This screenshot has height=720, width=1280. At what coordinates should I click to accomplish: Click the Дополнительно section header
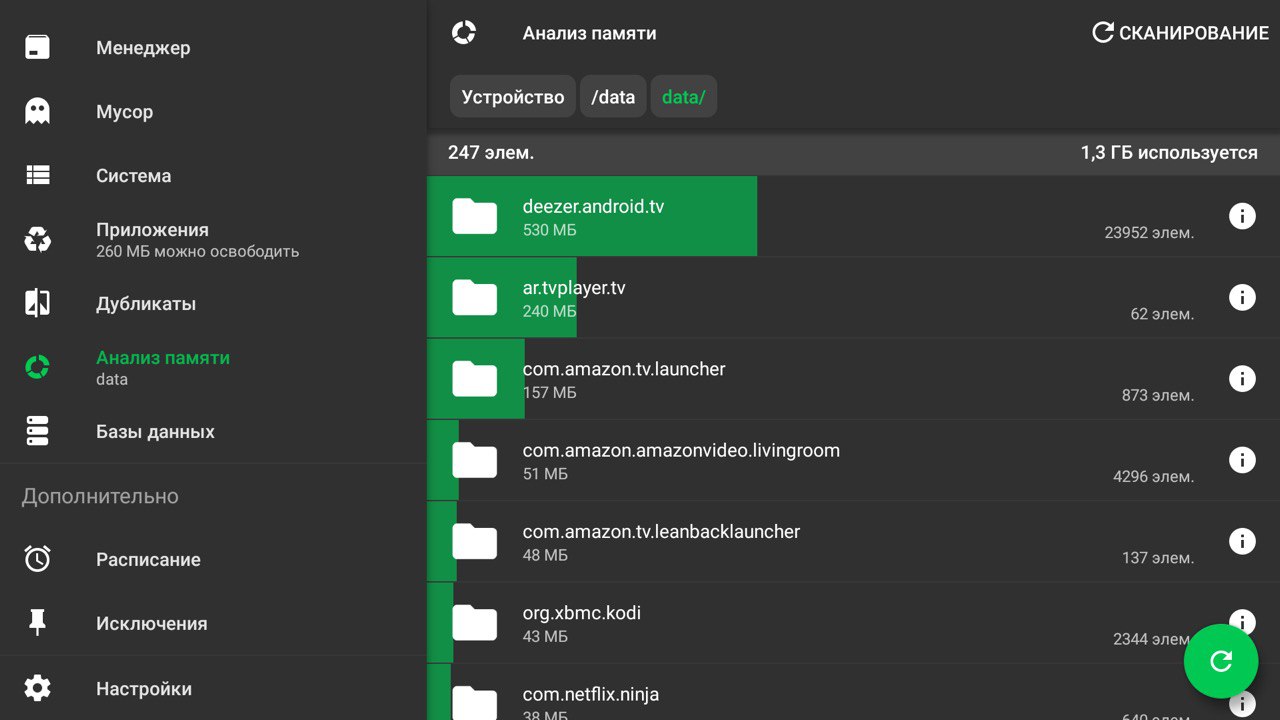click(x=100, y=496)
